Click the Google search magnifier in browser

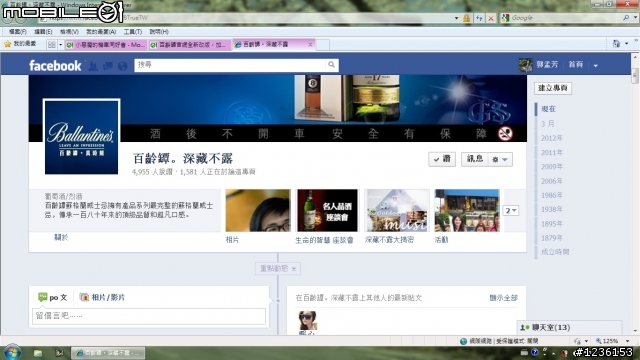[x=626, y=18]
